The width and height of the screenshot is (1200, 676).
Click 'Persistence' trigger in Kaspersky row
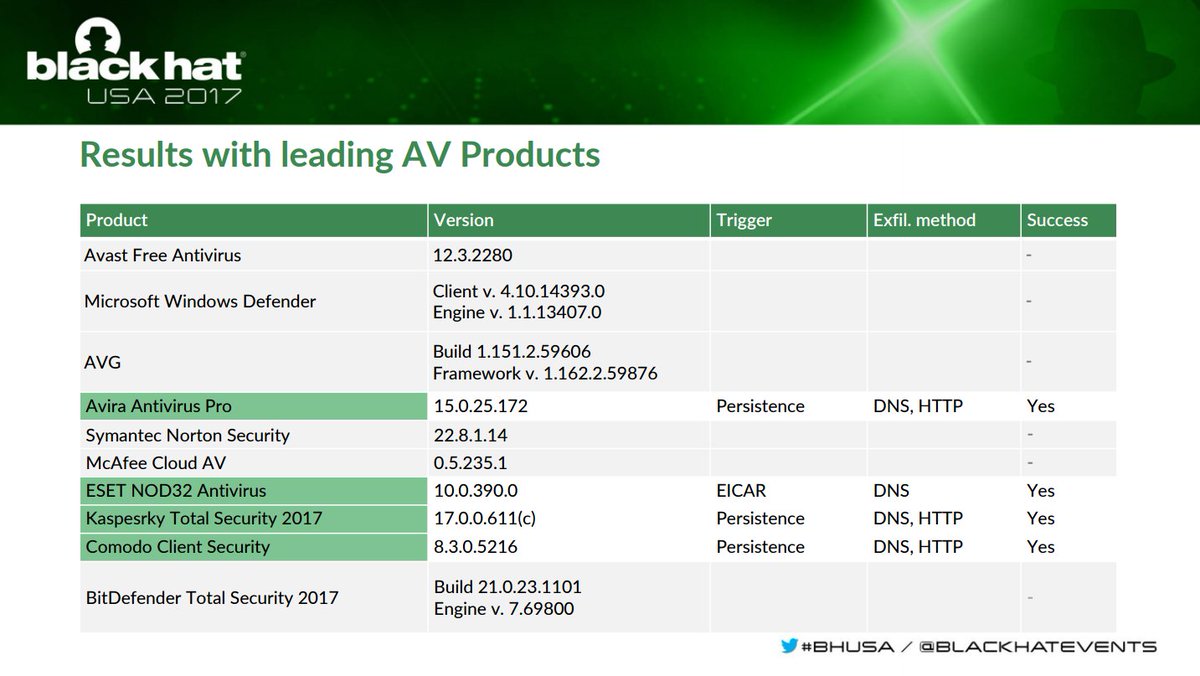tap(760, 519)
